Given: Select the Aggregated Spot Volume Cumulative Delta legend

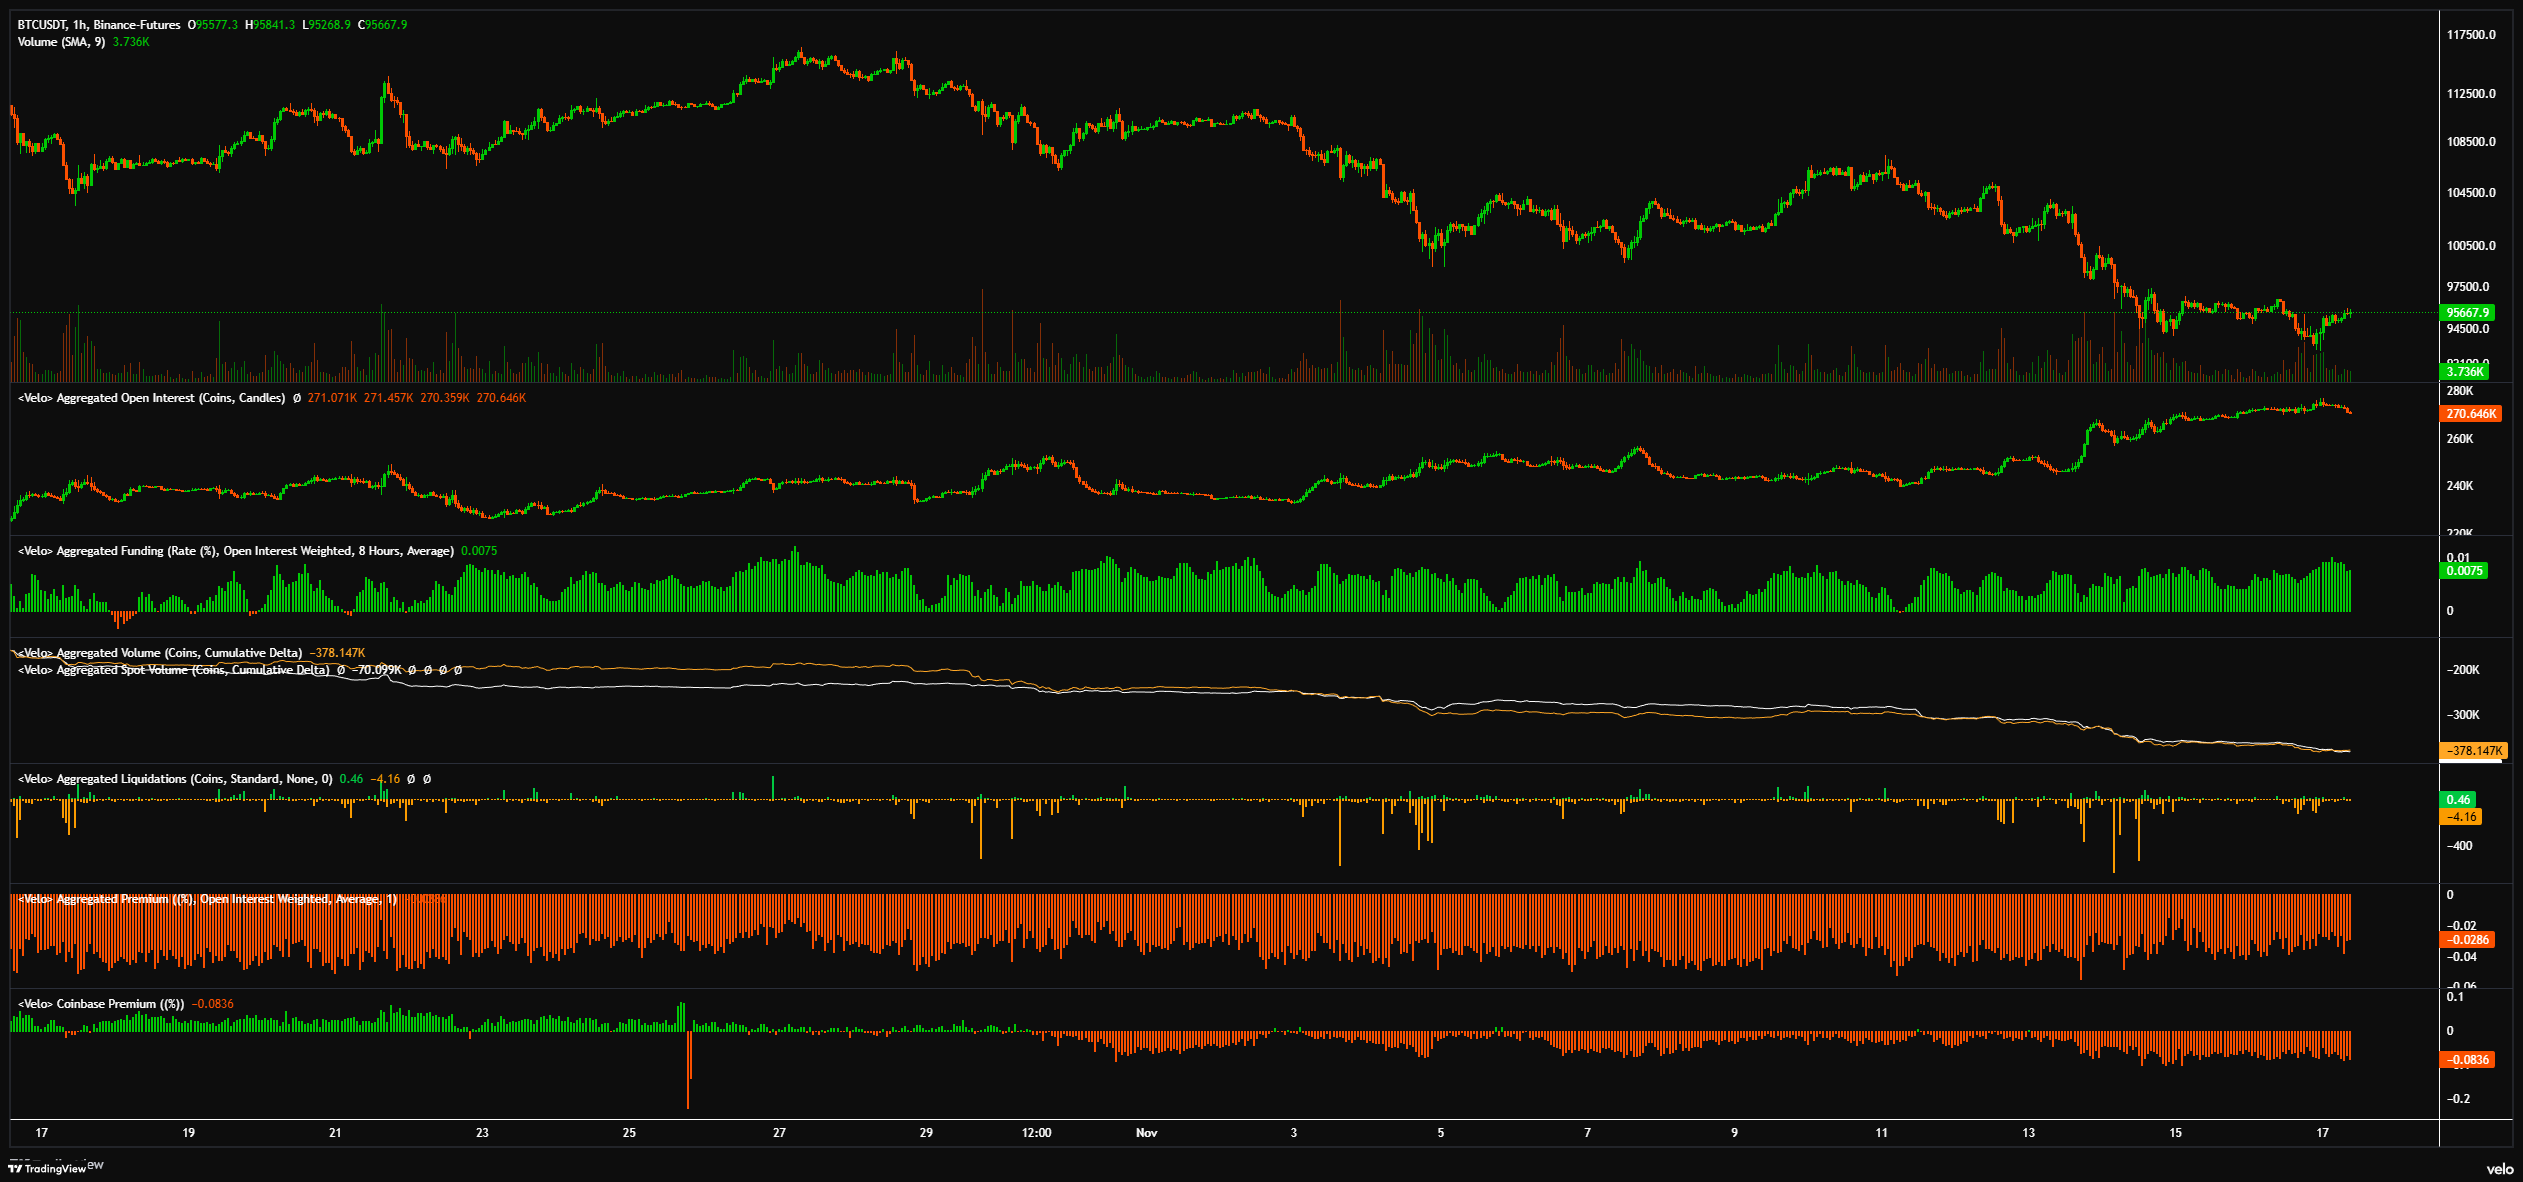Looking at the screenshot, I should pos(173,670).
